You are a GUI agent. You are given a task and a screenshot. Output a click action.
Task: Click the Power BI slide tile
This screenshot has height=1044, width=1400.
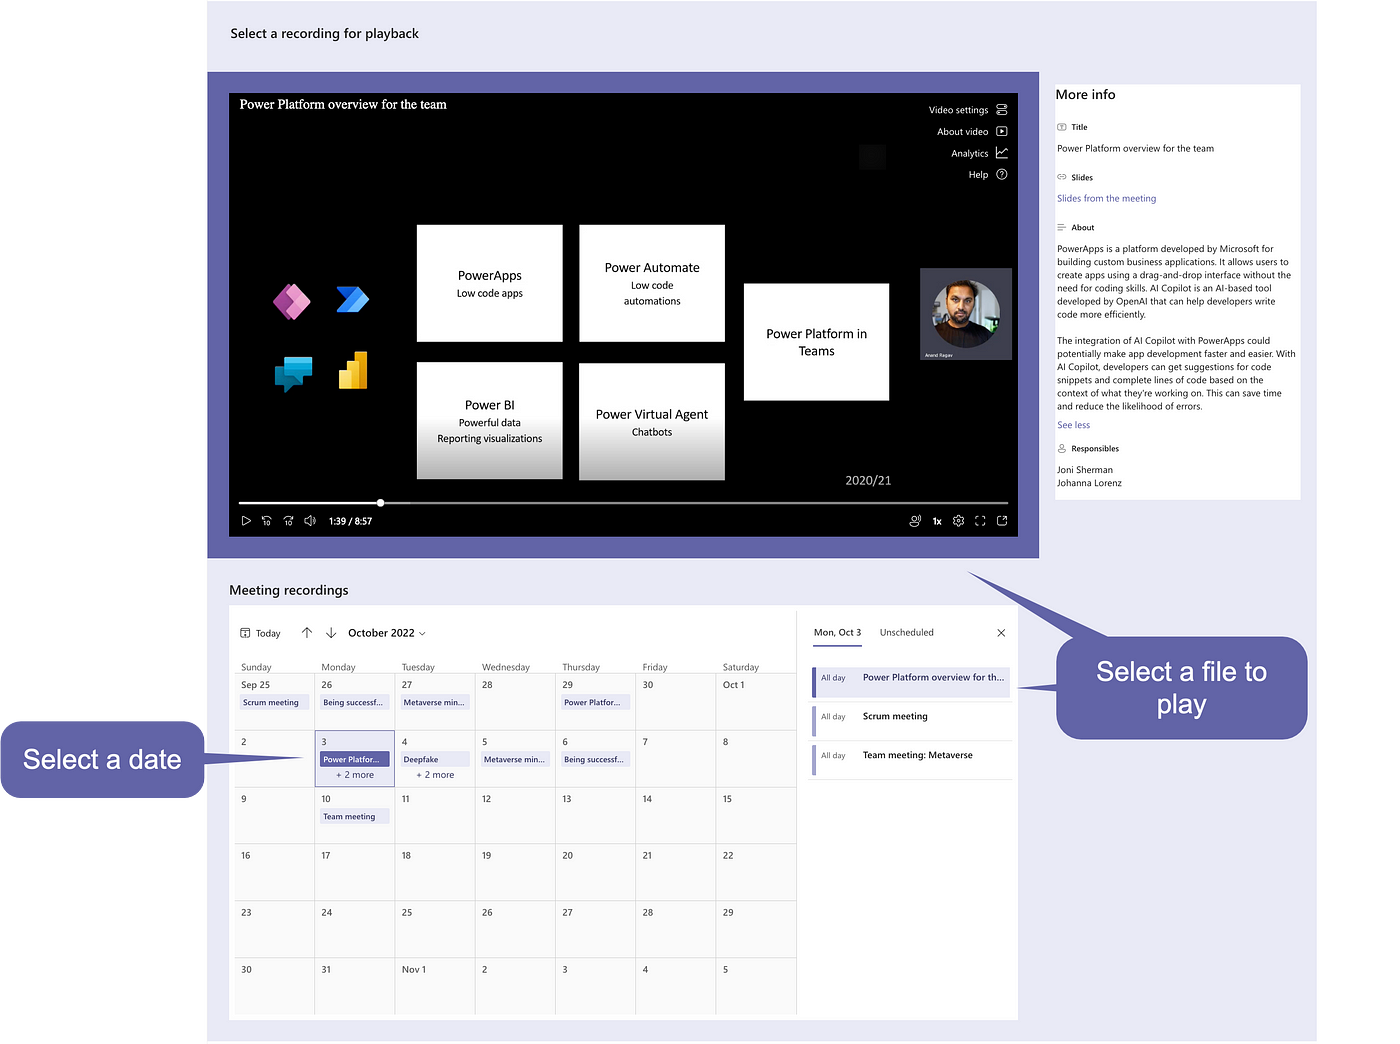pos(490,421)
